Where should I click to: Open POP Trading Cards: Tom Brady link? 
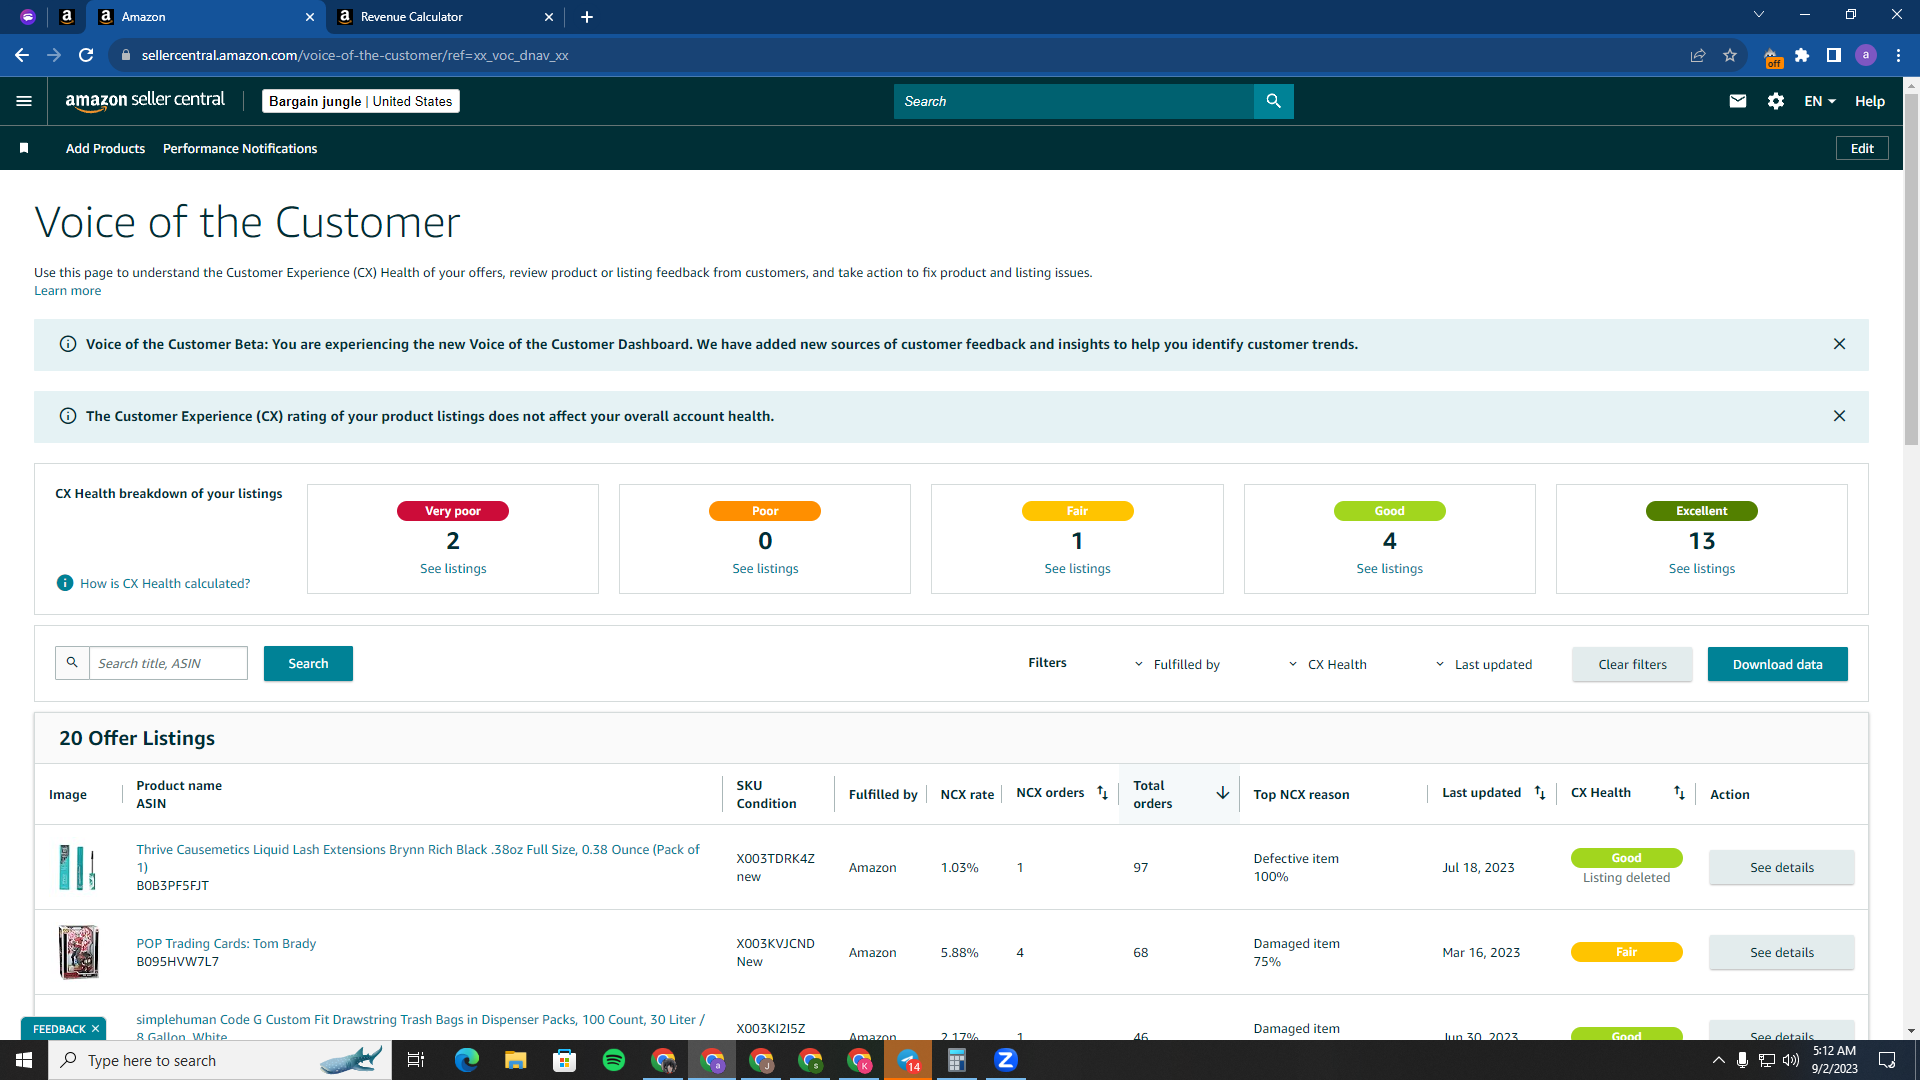[226, 943]
